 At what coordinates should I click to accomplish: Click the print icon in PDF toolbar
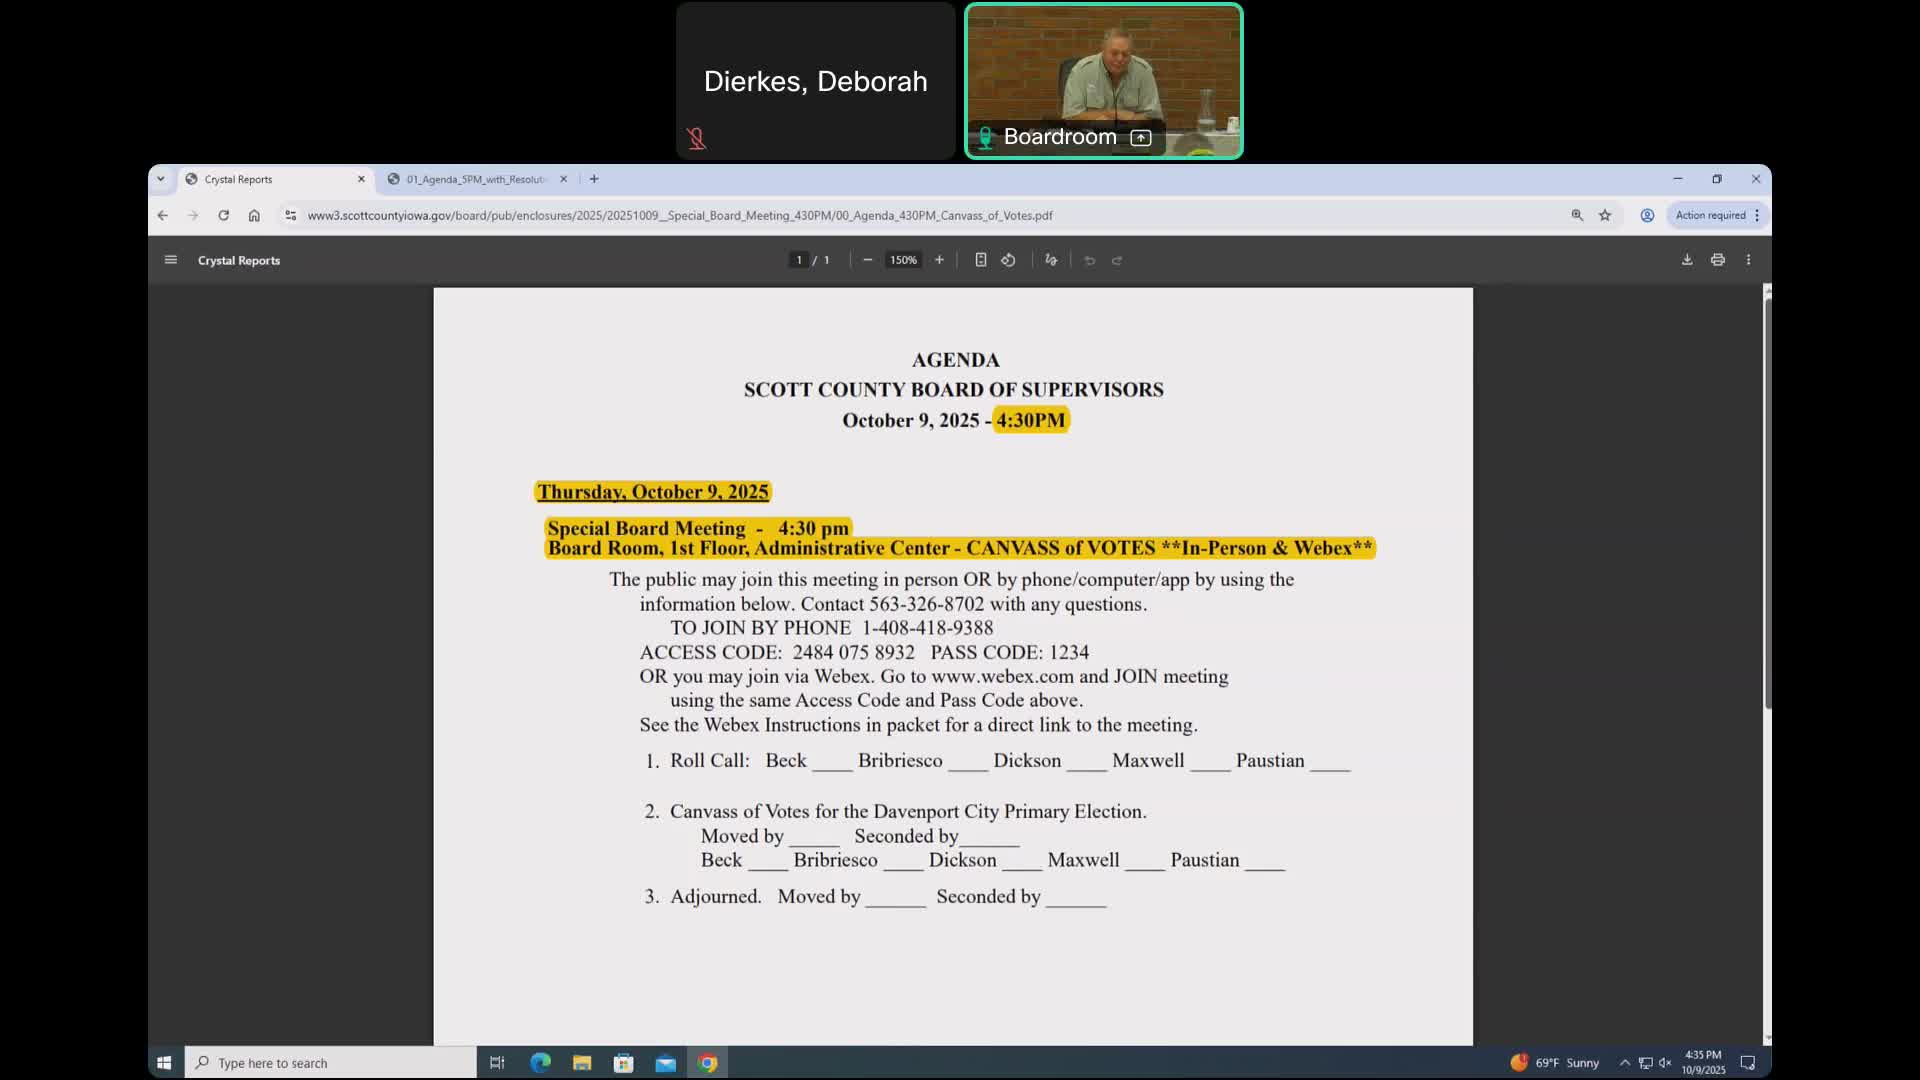(1718, 260)
